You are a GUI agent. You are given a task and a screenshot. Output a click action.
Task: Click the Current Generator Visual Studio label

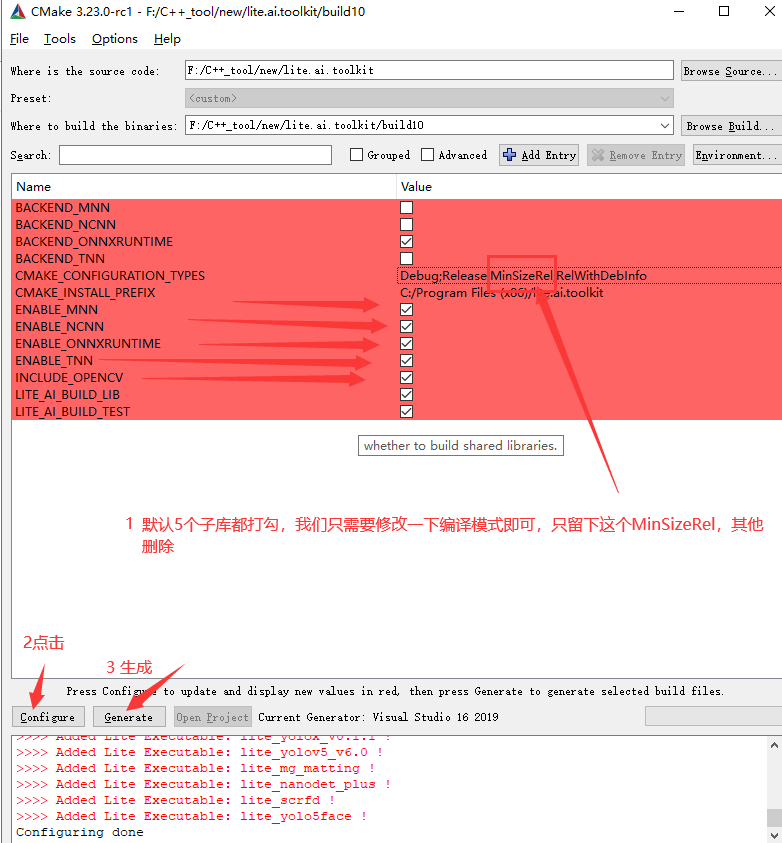tap(378, 717)
